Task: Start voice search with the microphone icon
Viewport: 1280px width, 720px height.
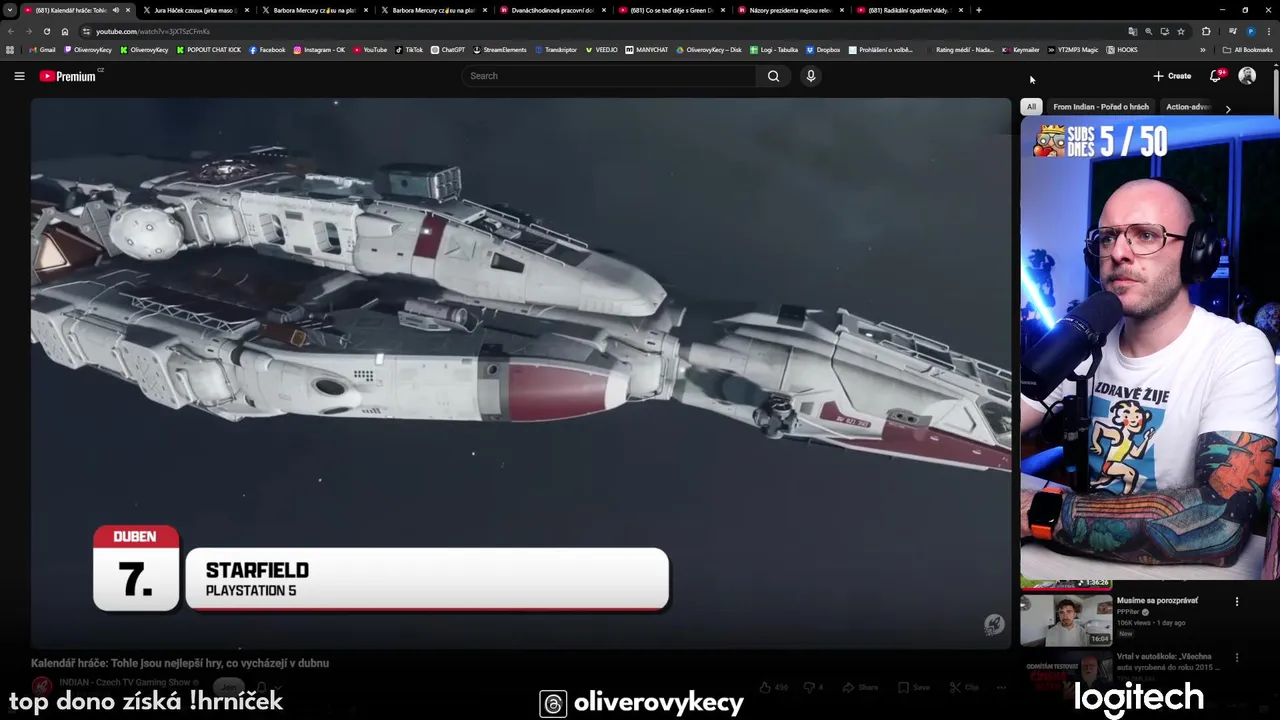Action: (x=811, y=76)
